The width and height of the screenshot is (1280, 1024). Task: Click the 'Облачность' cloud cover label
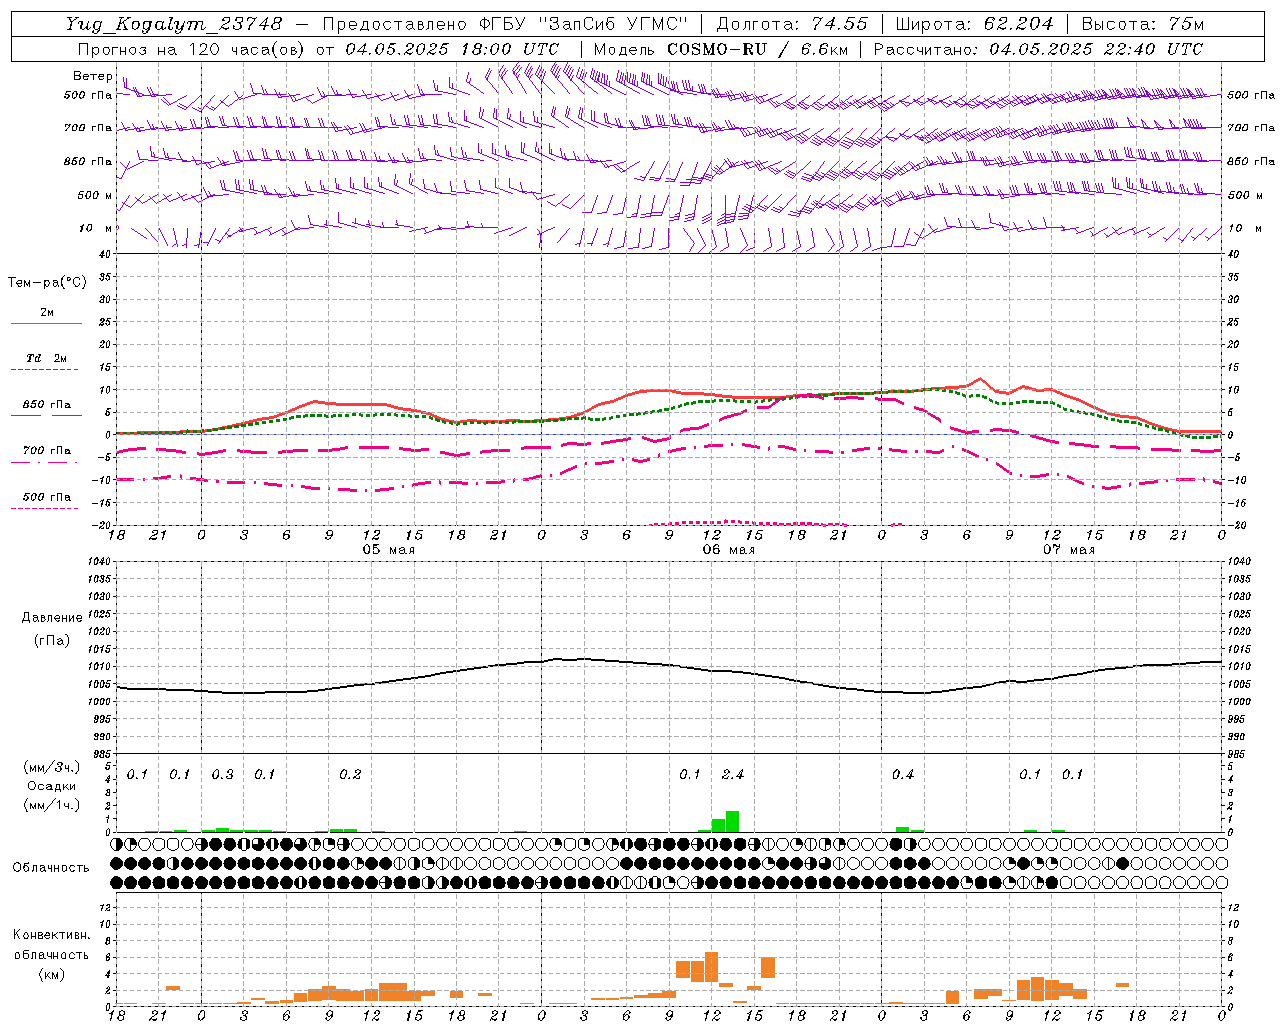click(51, 868)
